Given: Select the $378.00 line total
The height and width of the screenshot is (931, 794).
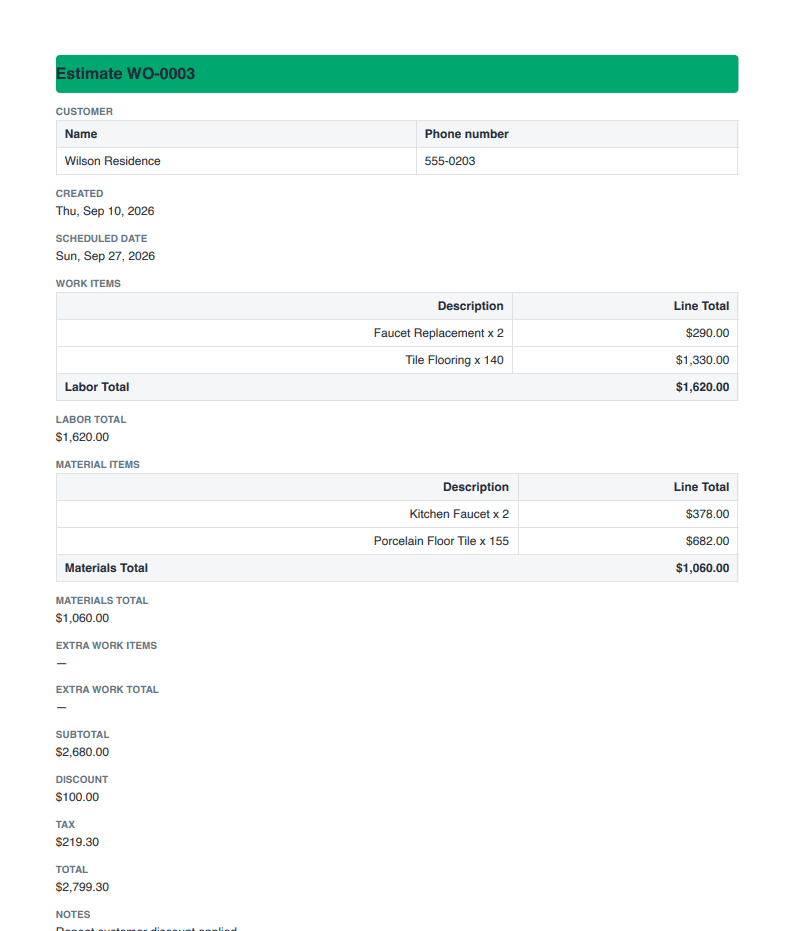Looking at the screenshot, I should tap(707, 514).
